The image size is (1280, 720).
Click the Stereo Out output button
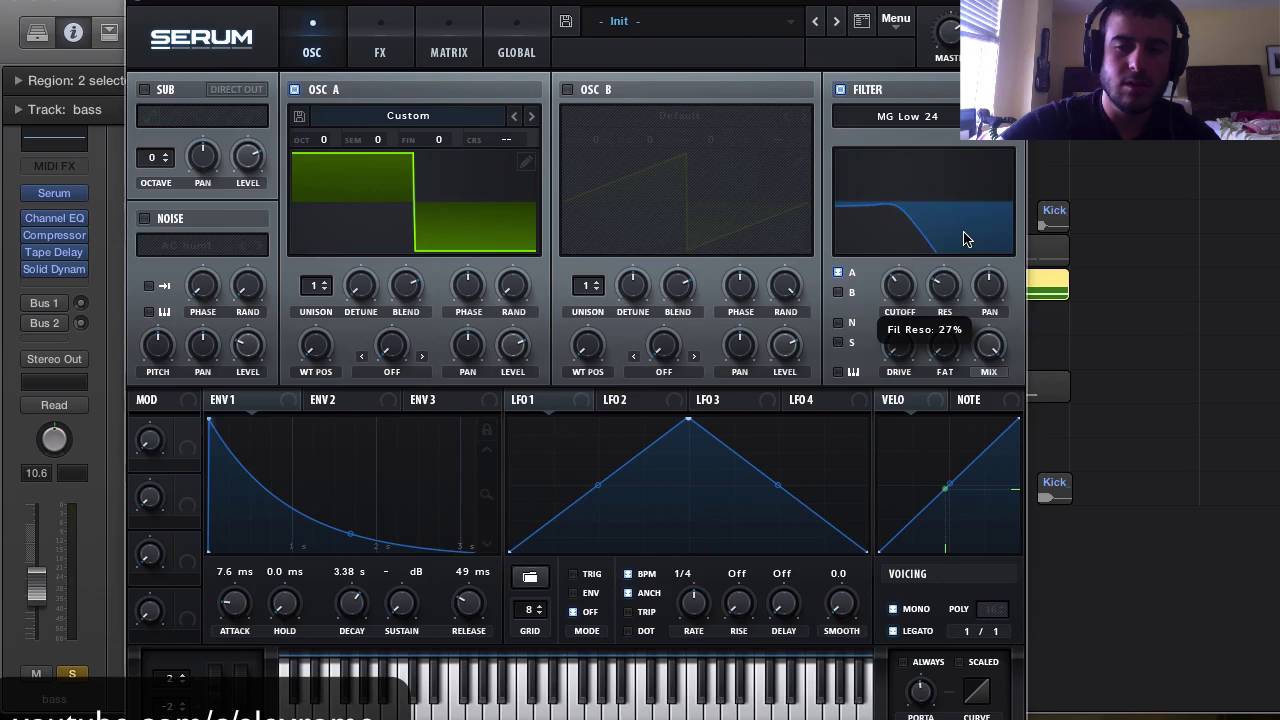(x=55, y=359)
